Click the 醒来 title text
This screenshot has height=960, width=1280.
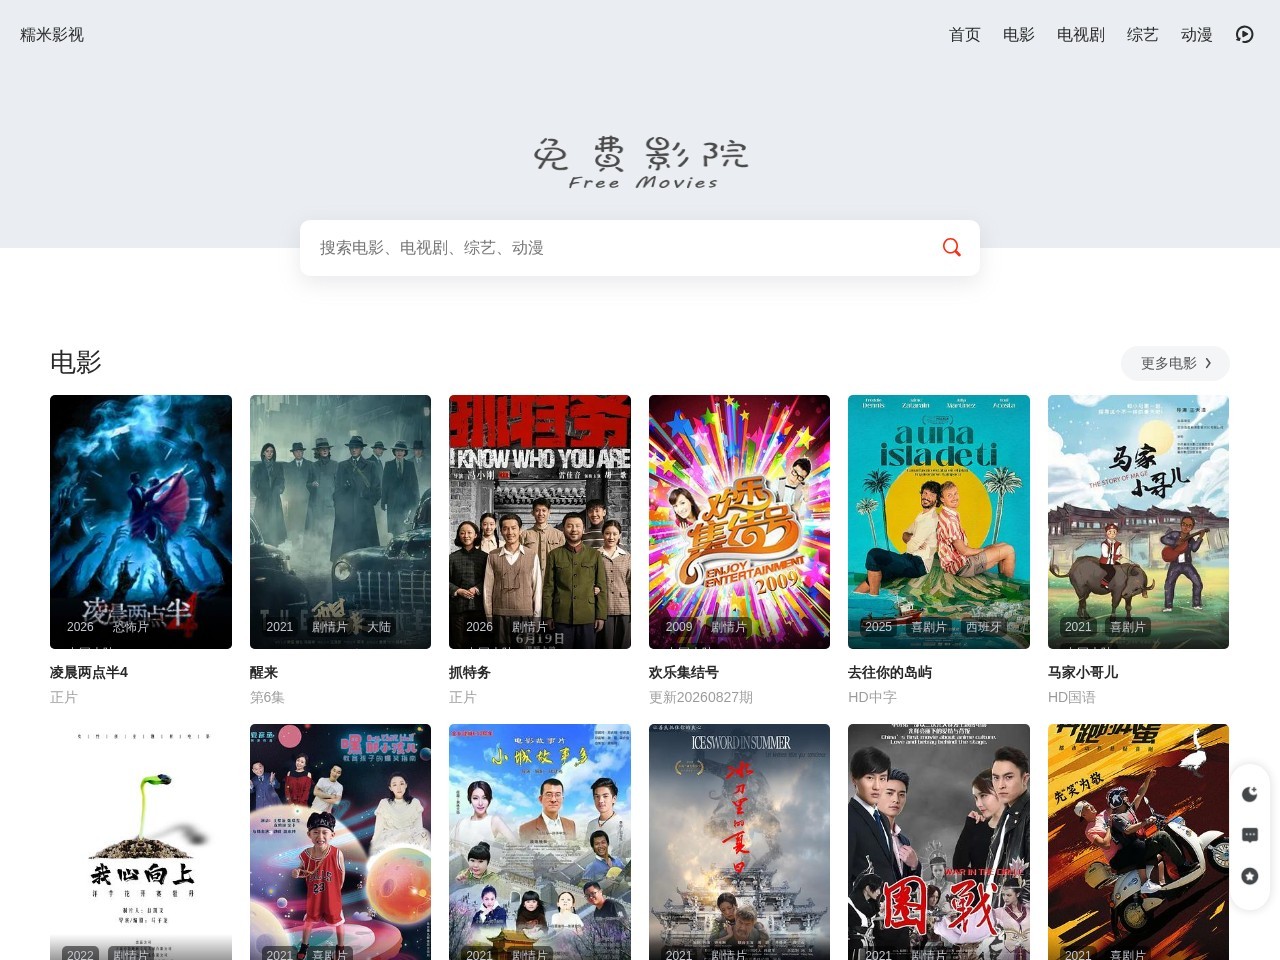tap(264, 672)
